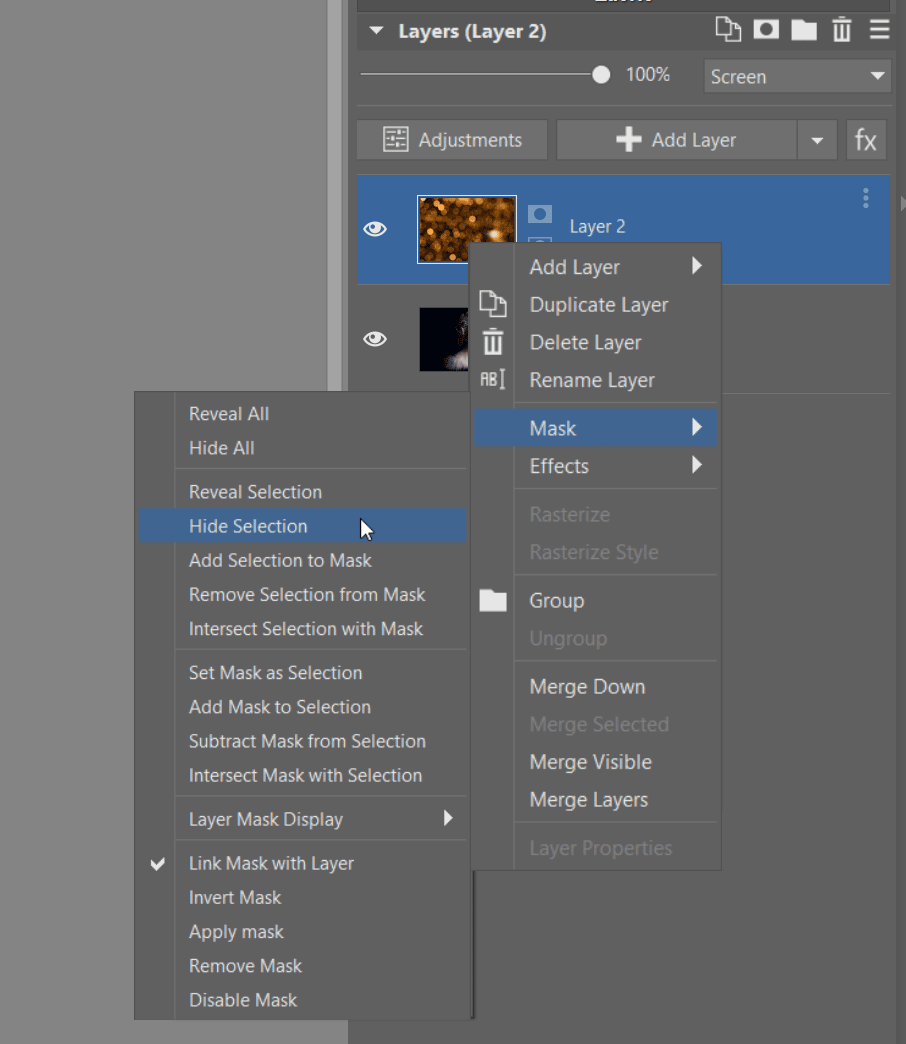
Task: Toggle visibility eye of Layer 2
Action: pyautogui.click(x=375, y=229)
